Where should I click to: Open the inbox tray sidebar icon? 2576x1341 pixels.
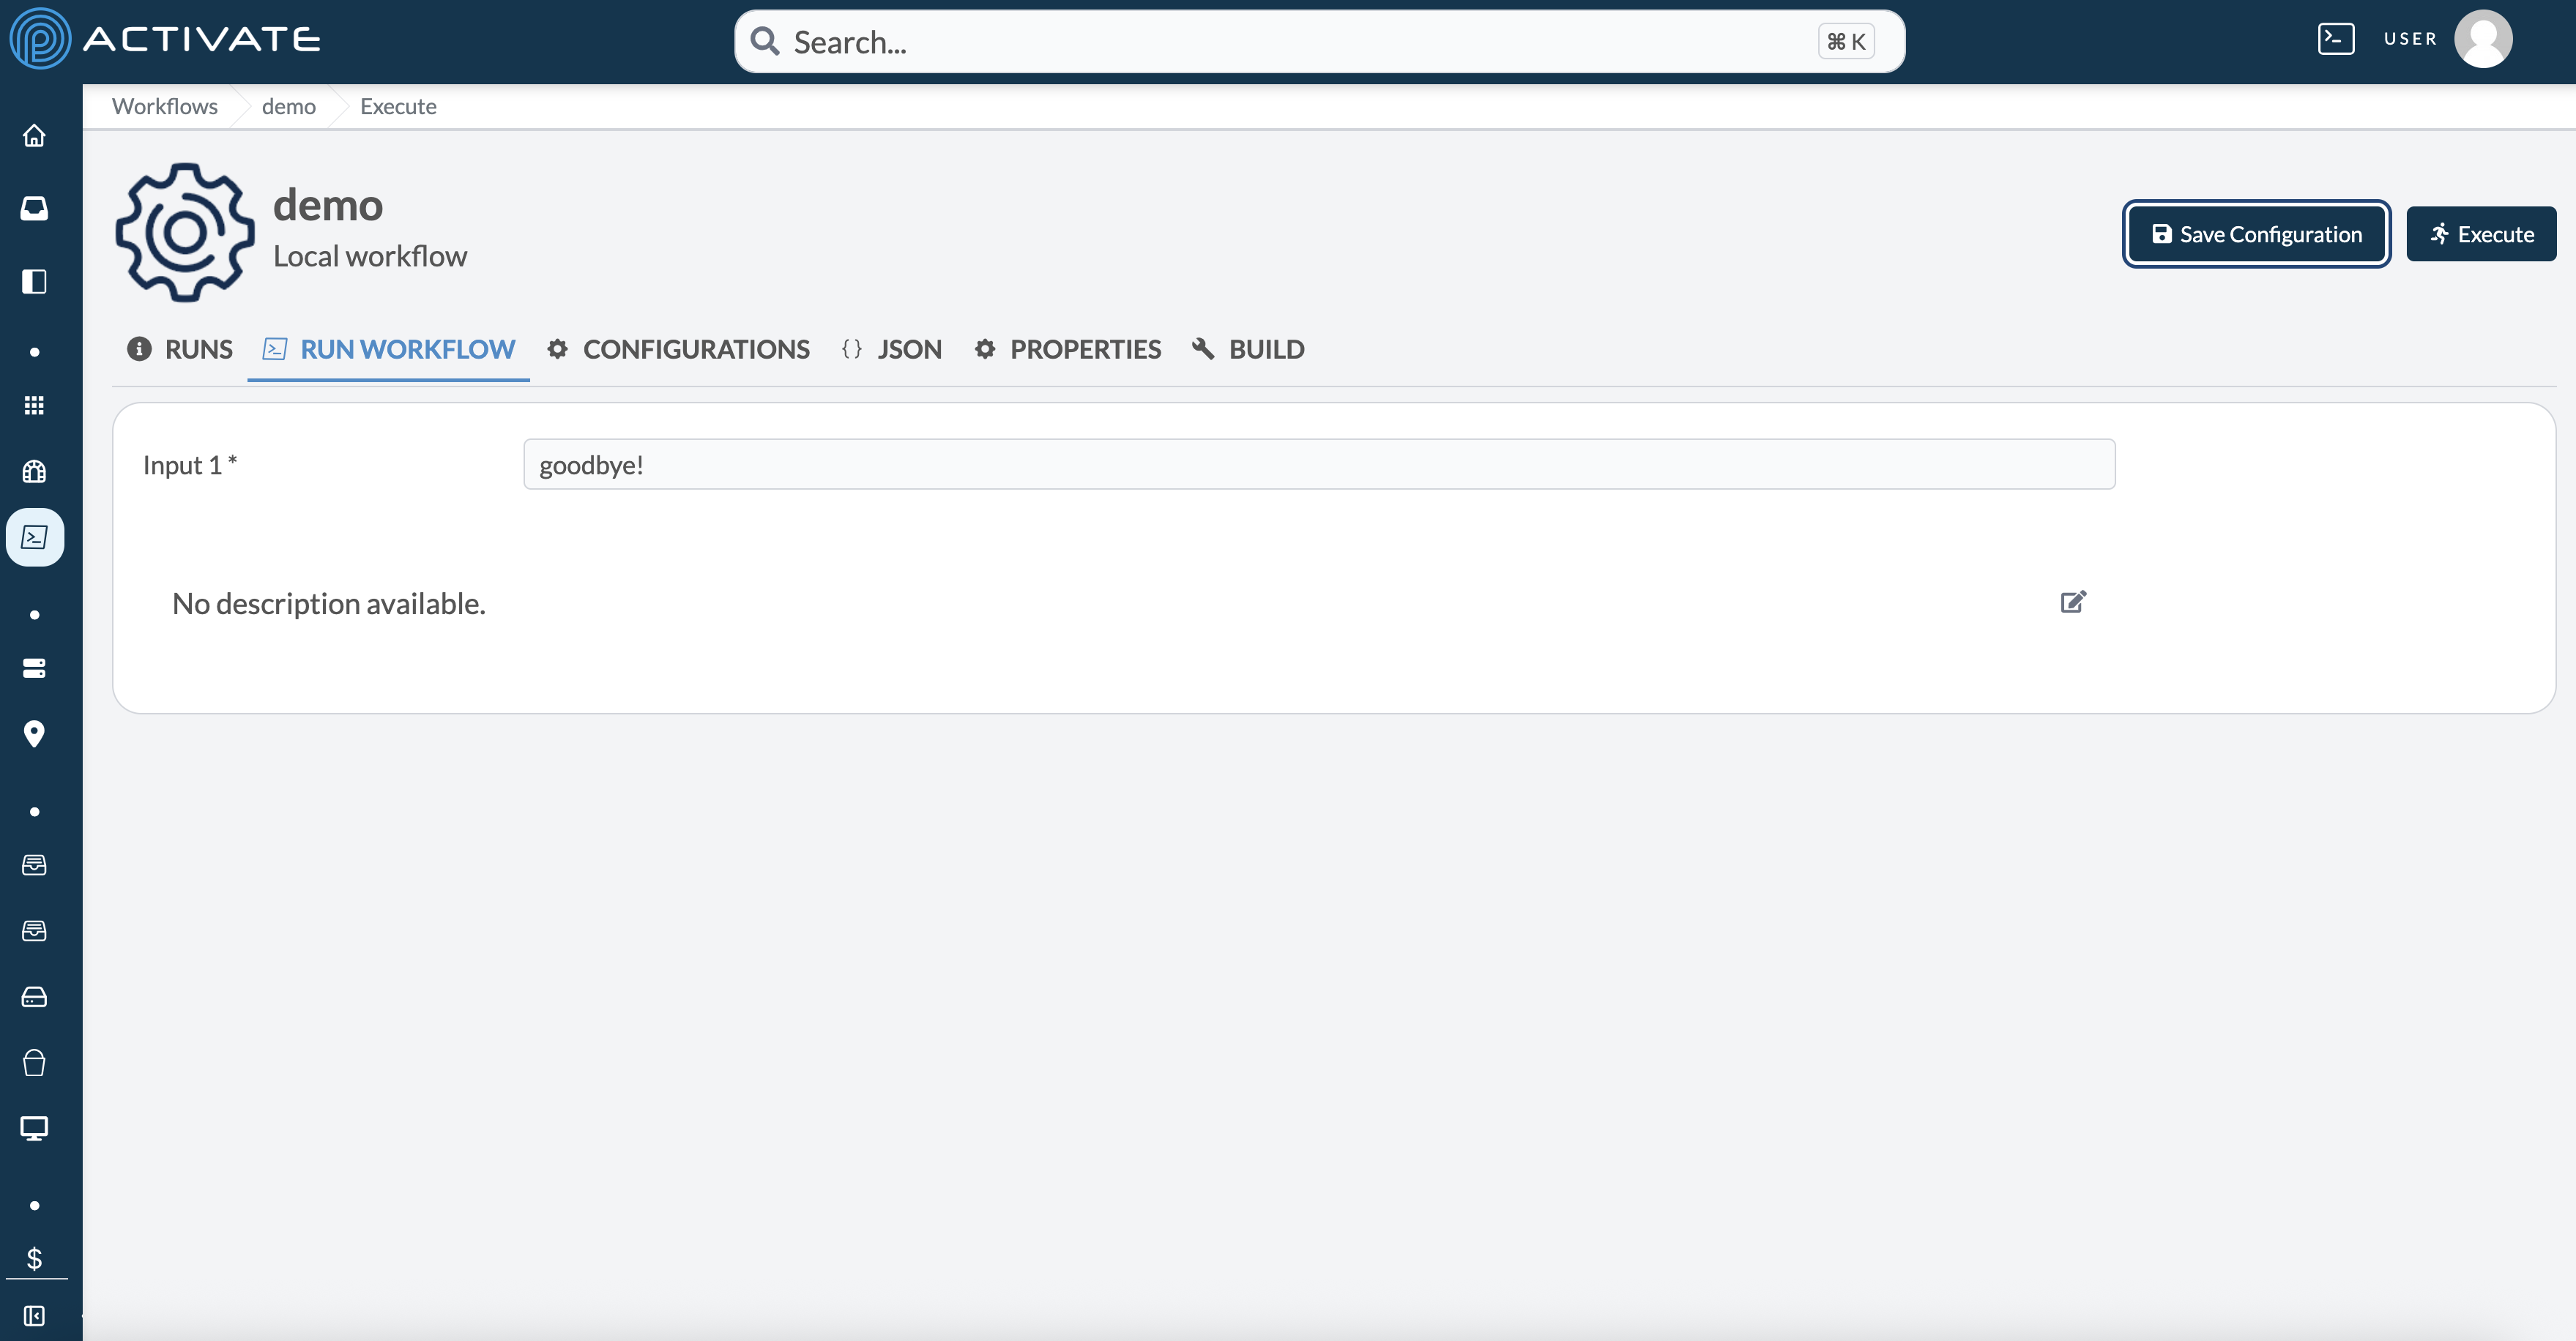click(x=34, y=208)
